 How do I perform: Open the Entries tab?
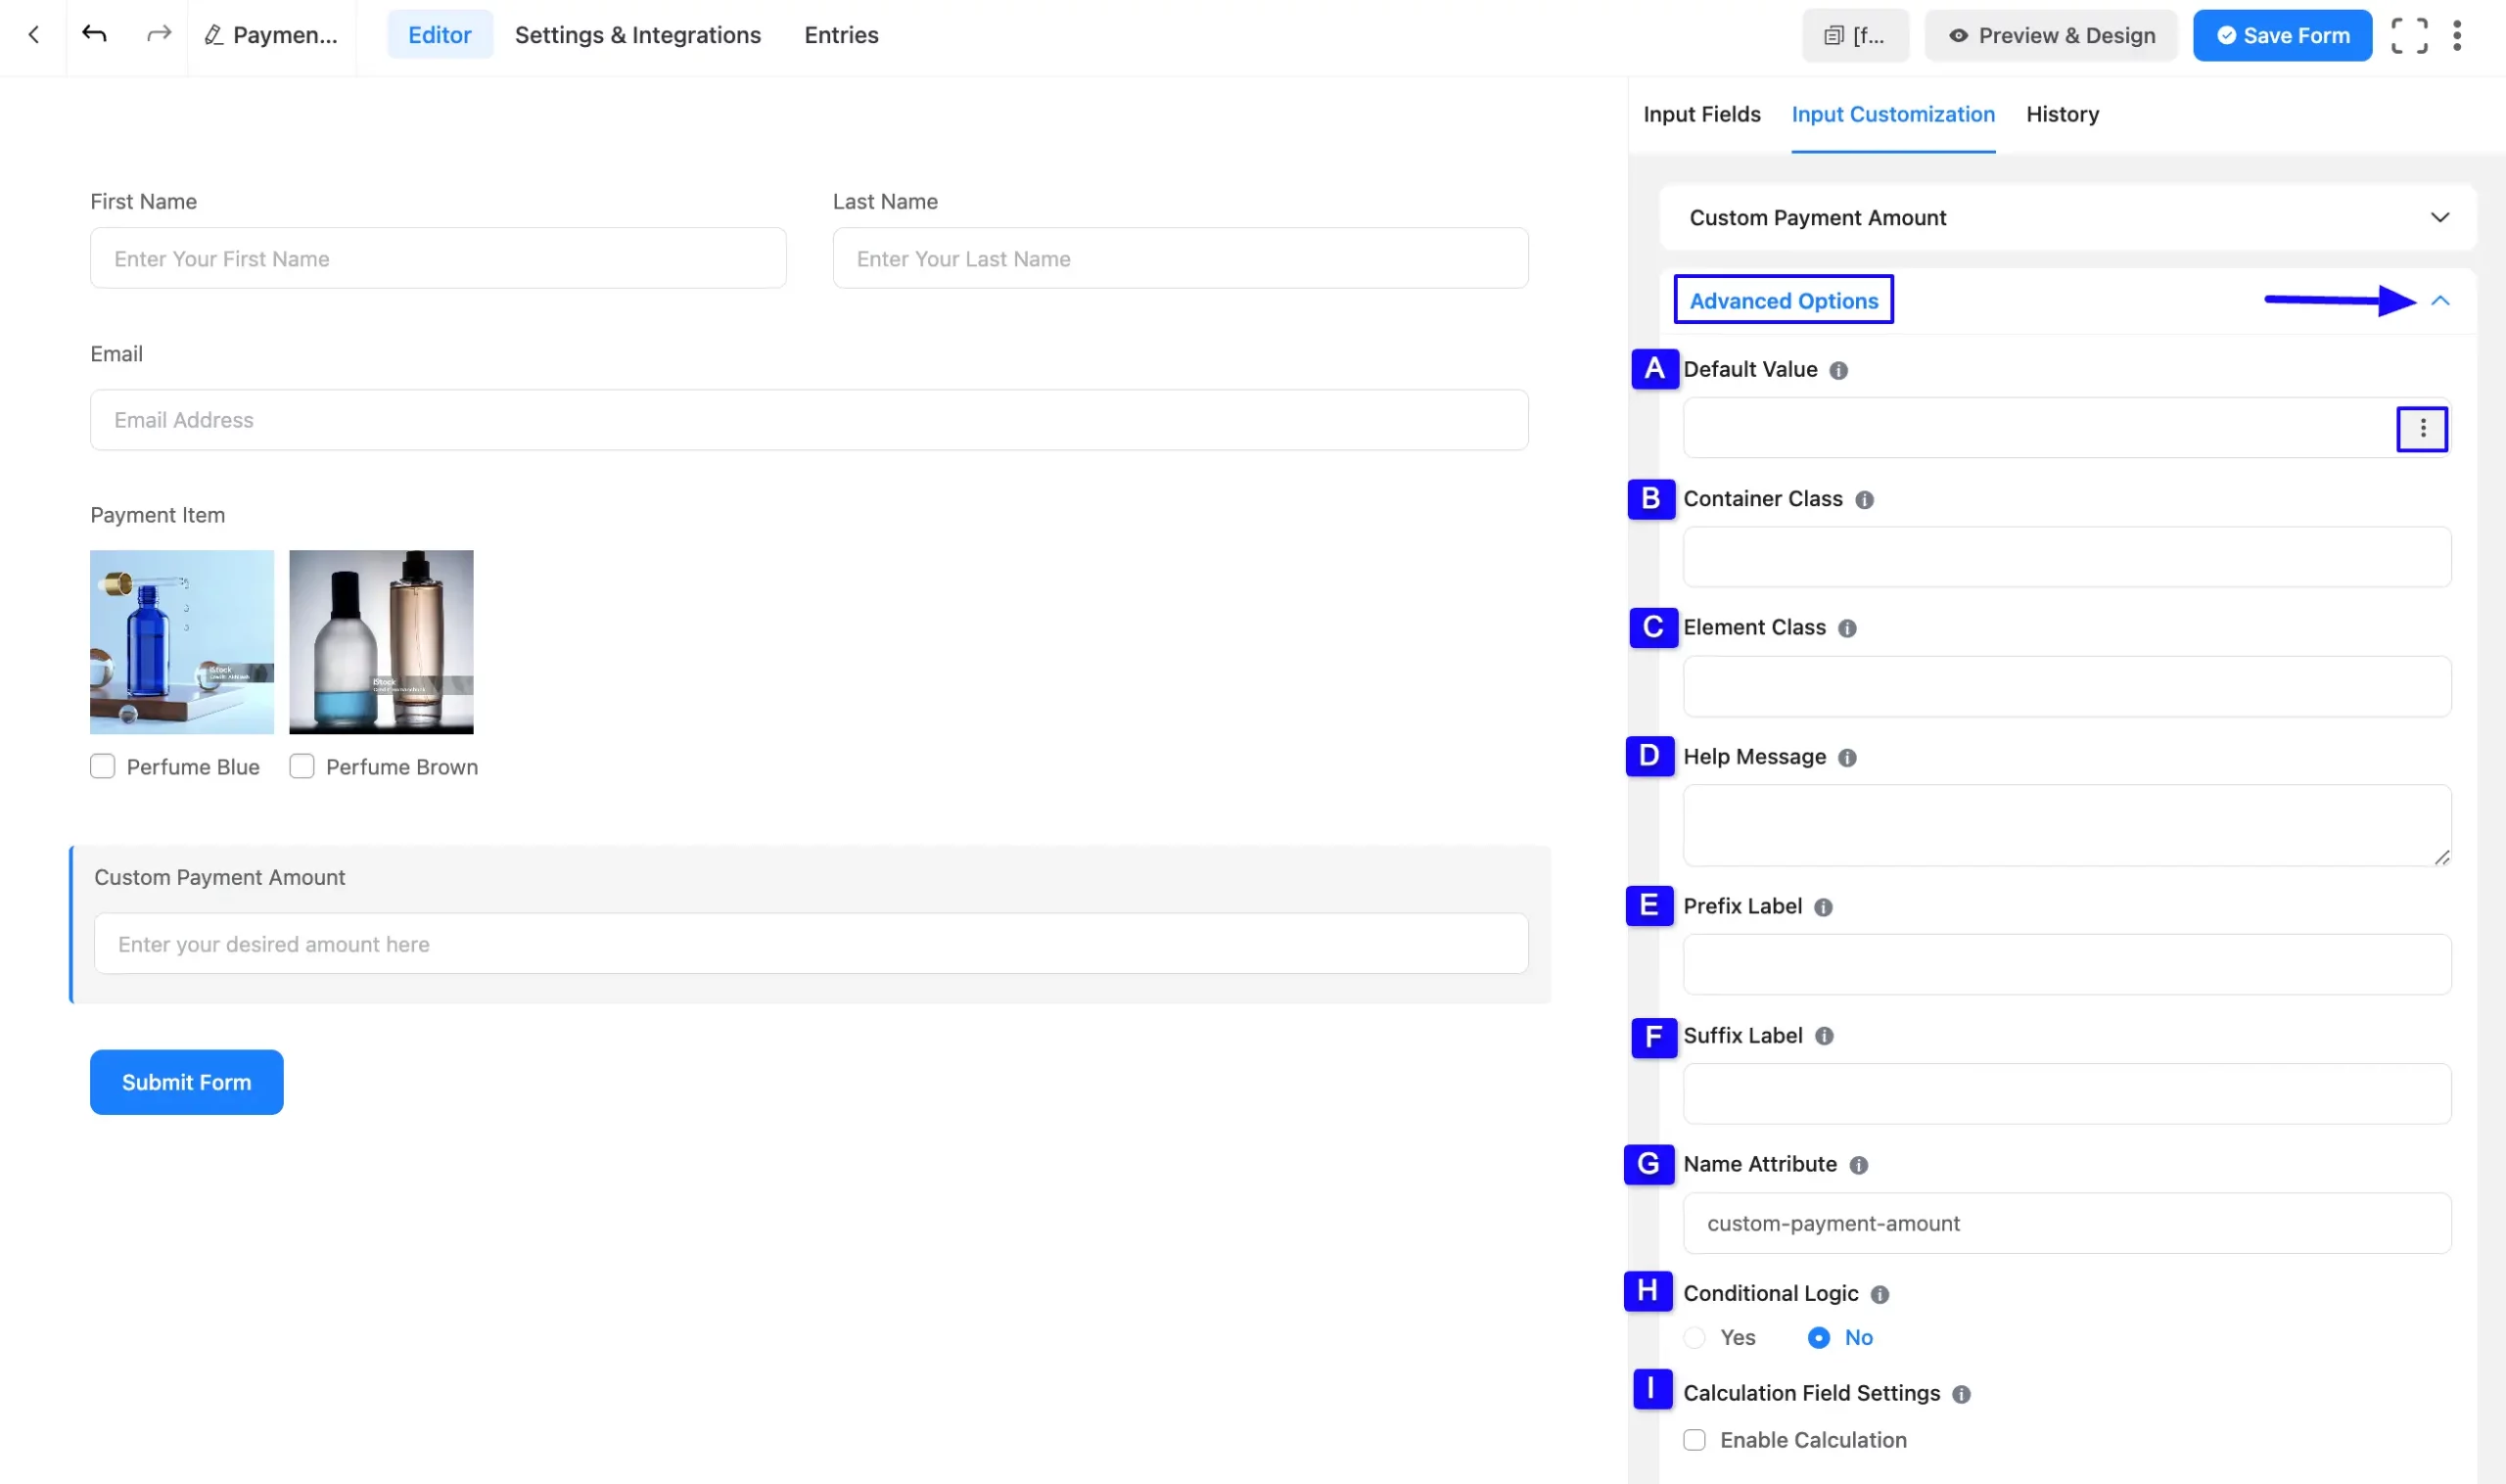click(x=841, y=35)
